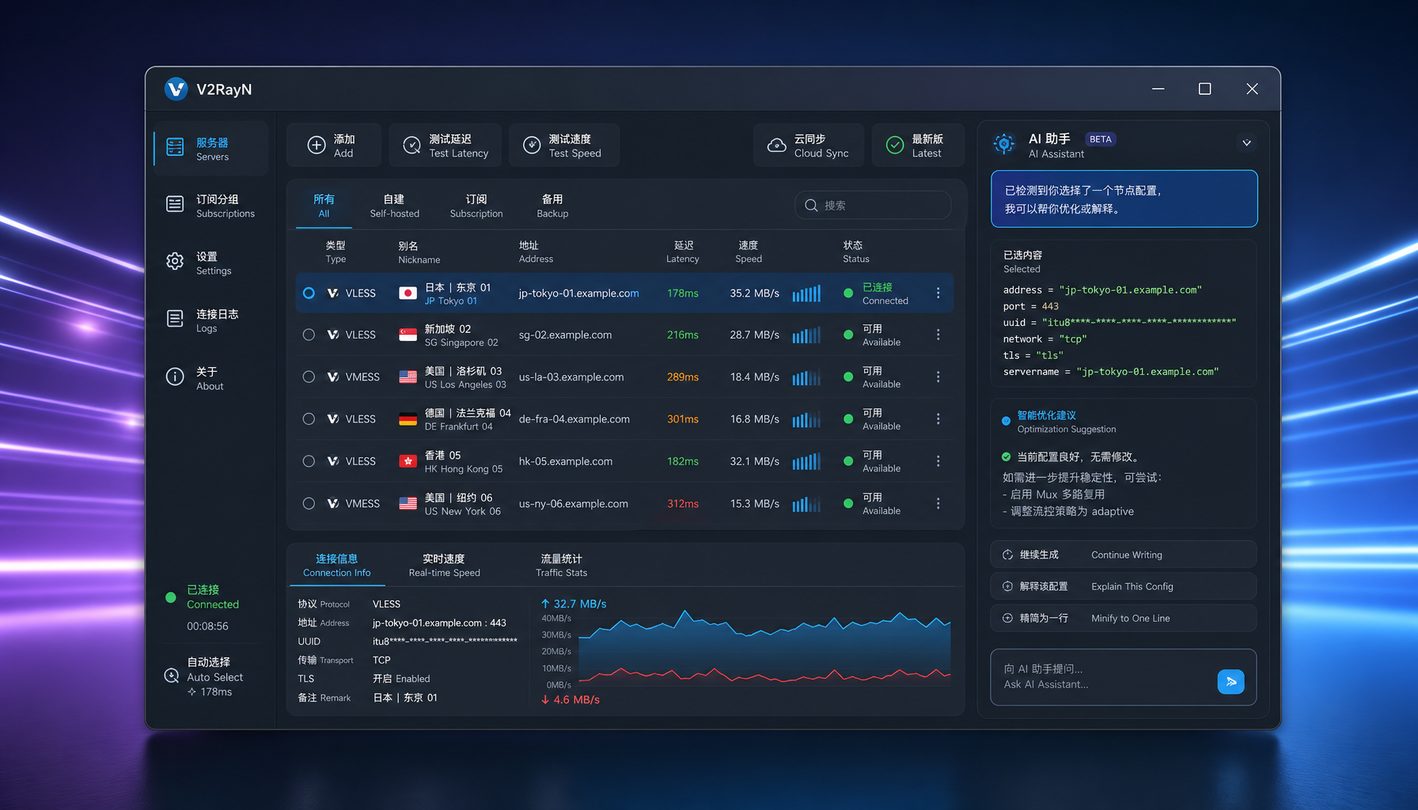1418x810 pixels.
Task: Click the 00:08:56 connection timer
Action: (207, 626)
